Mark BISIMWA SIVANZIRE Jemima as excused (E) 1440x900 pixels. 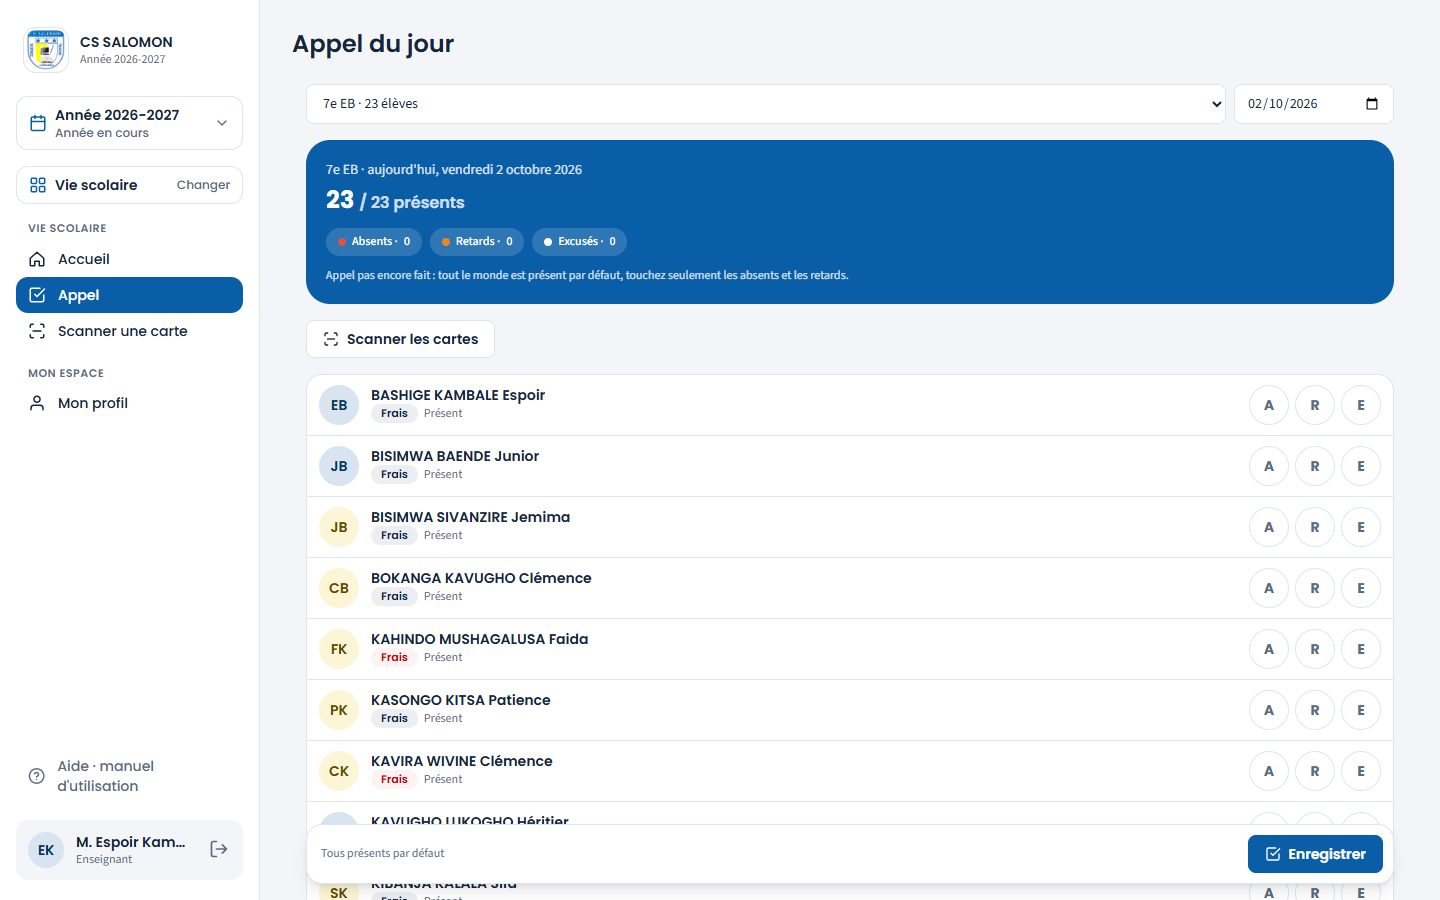point(1361,527)
